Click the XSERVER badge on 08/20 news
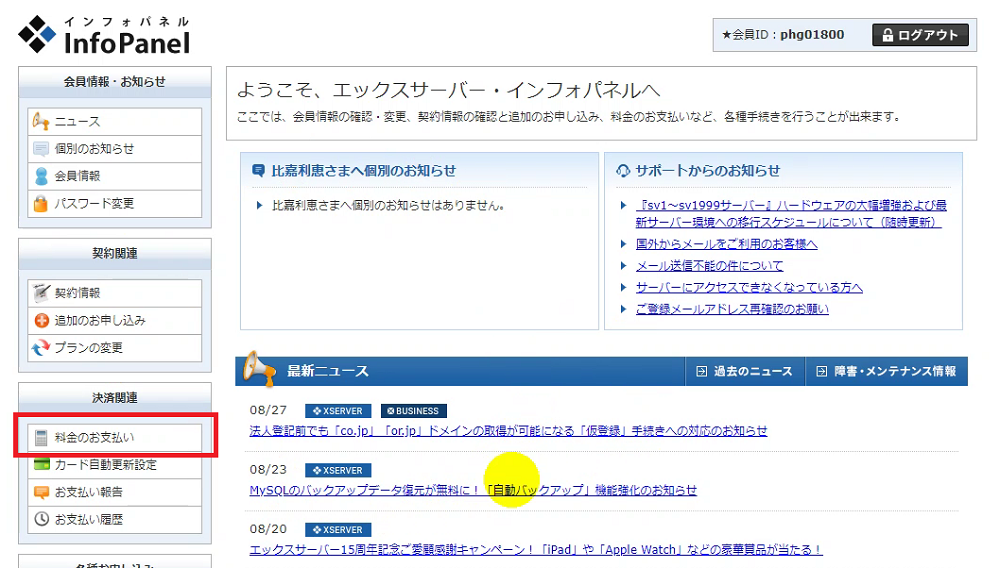The height and width of the screenshot is (568, 1000). tap(338, 530)
